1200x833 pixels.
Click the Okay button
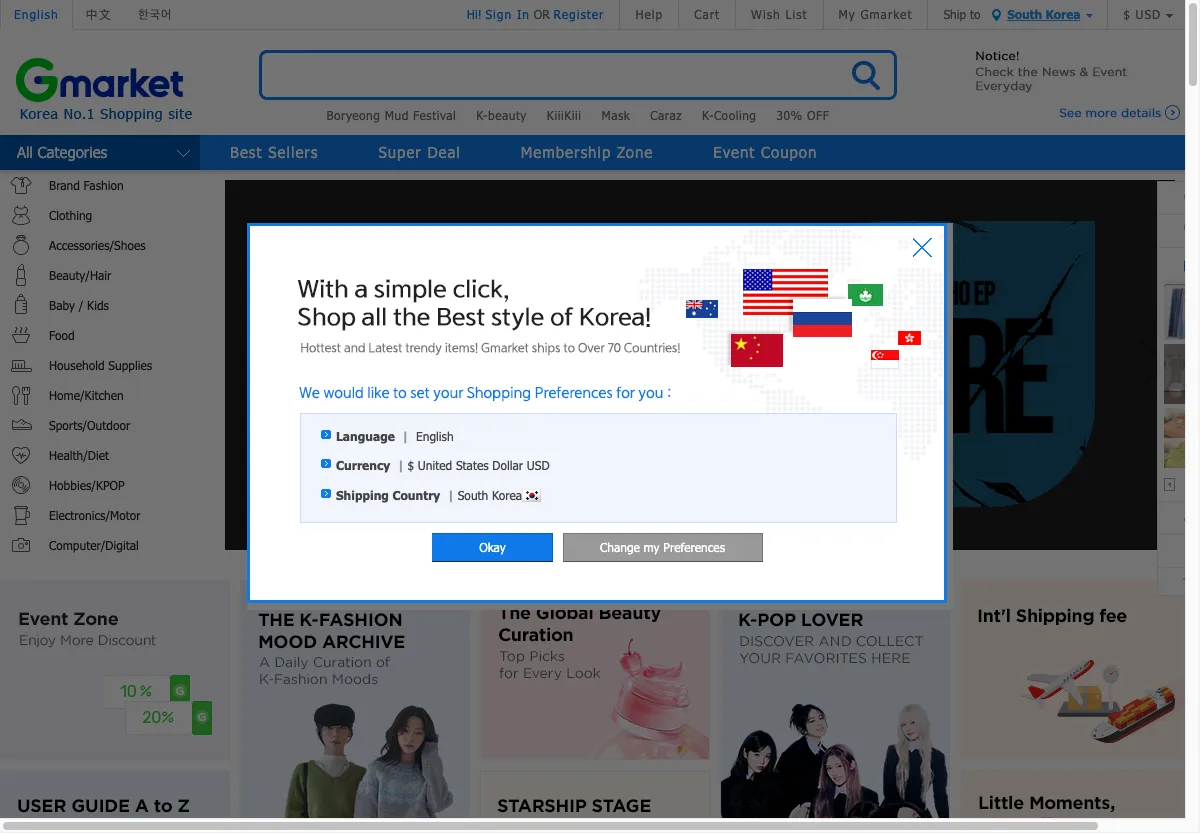coord(492,547)
